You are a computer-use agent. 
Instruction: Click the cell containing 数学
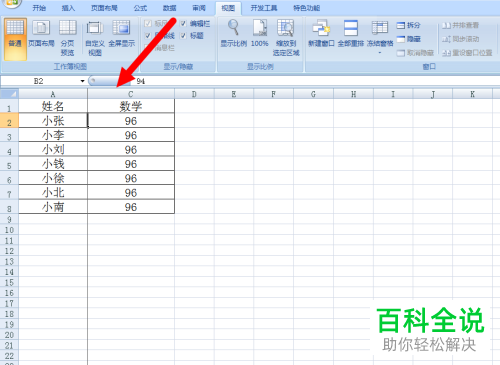click(131, 106)
